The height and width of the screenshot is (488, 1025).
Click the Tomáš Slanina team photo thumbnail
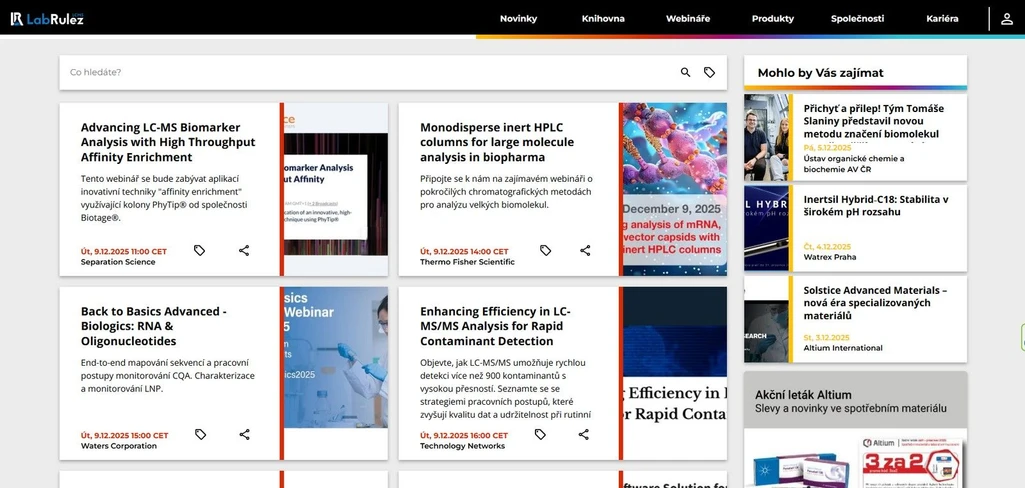(766, 137)
